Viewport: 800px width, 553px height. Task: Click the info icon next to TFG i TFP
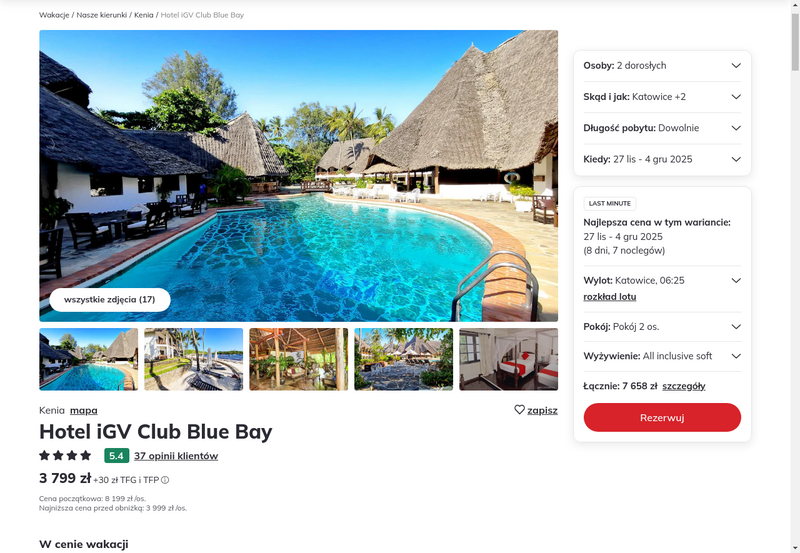tap(165, 480)
